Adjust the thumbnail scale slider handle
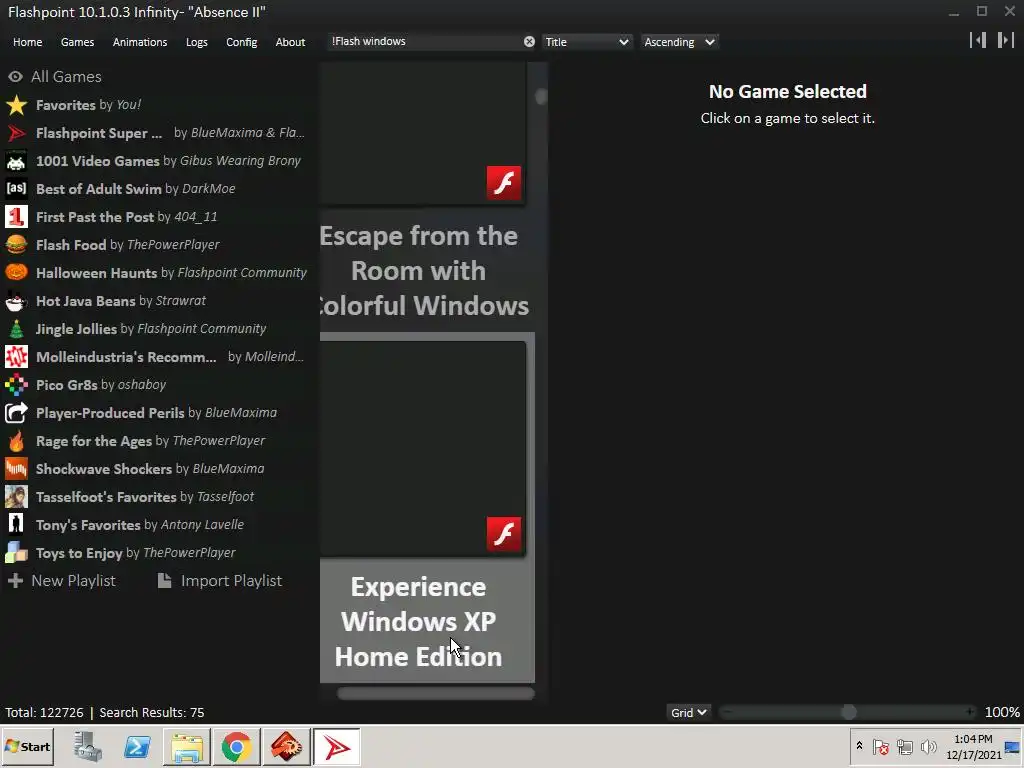The image size is (1024, 768). pyautogui.click(x=848, y=712)
